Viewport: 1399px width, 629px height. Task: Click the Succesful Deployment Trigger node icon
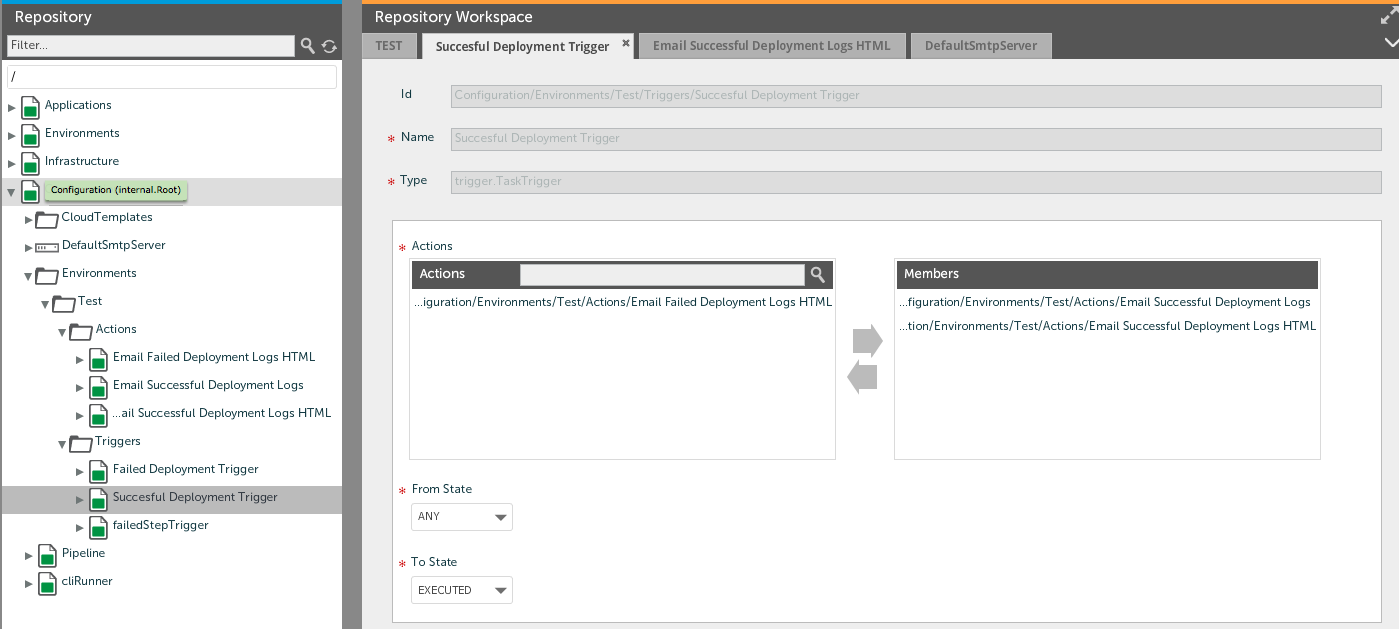[x=98, y=498]
